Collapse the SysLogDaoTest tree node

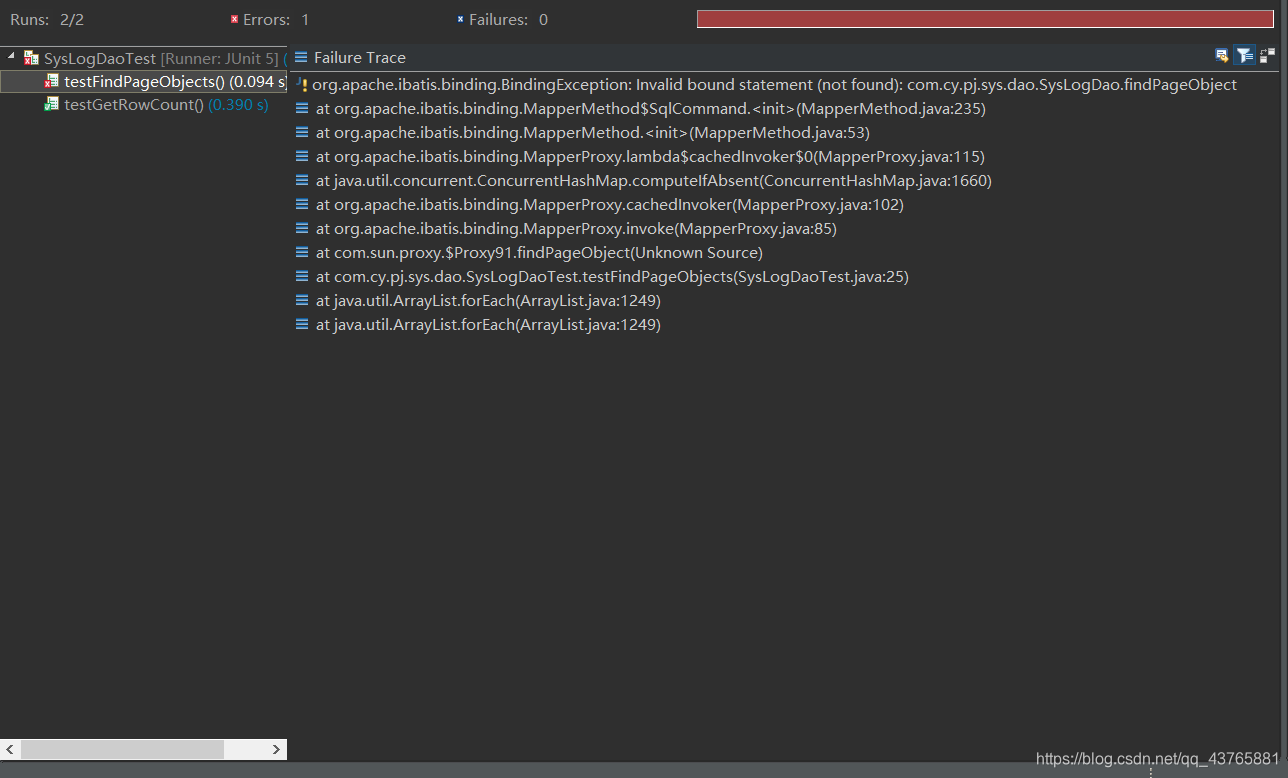11,58
